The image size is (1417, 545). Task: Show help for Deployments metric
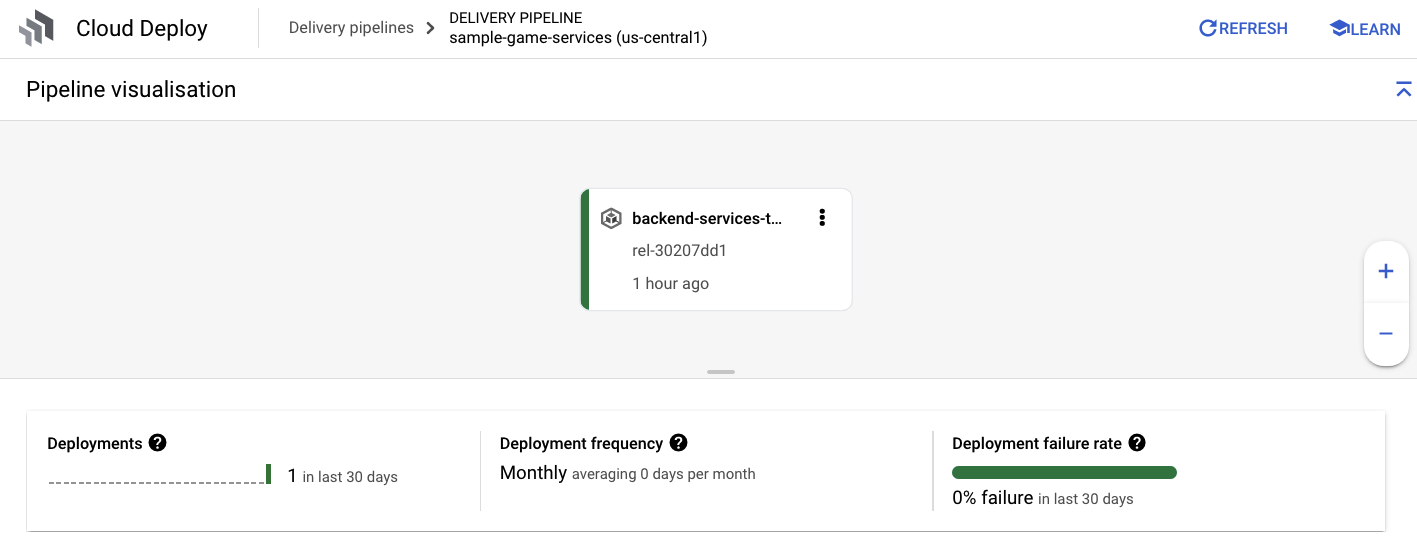pos(157,443)
